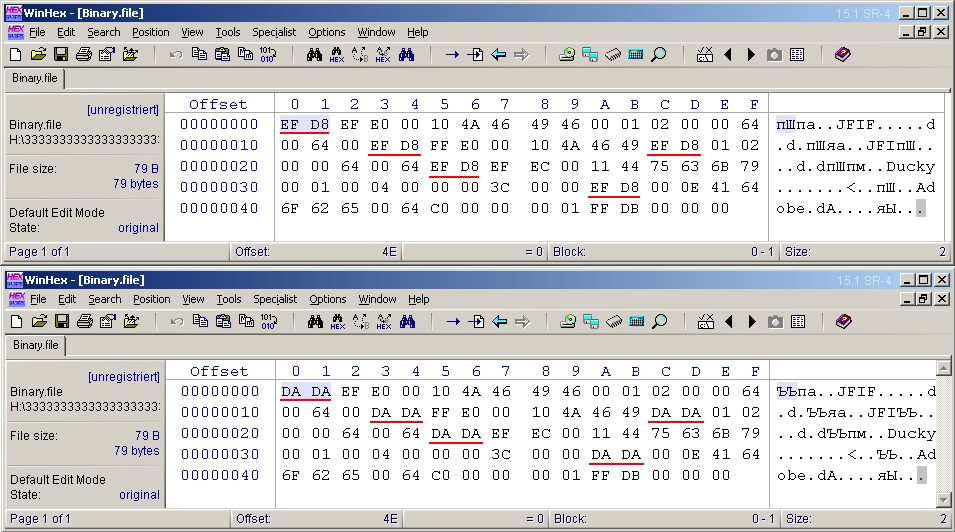Click Clone Disk icon in bottom window
The image size is (955, 532).
coord(591,322)
